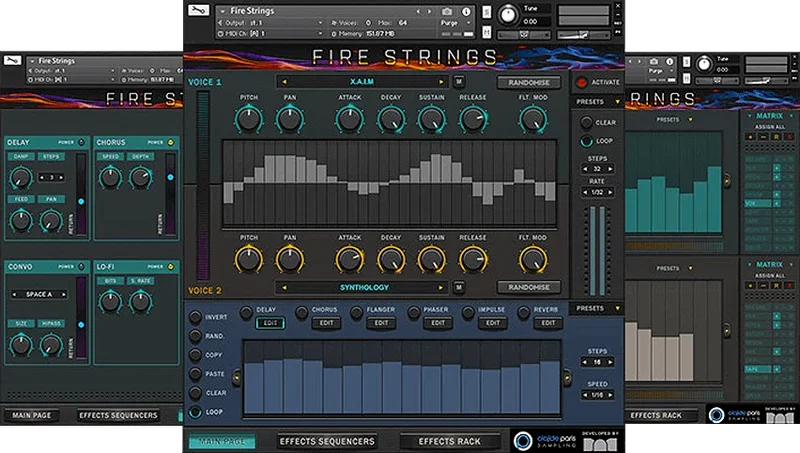Select next Voice 2 sample with right arrow
The width and height of the screenshot is (800, 453).
click(441, 288)
